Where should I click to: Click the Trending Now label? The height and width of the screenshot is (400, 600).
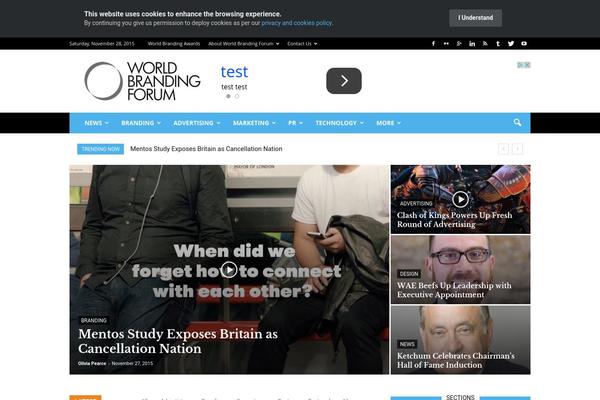(101, 149)
